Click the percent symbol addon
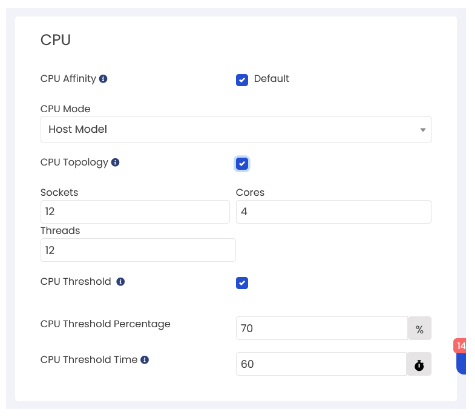This screenshot has width=475, height=416. (420, 328)
